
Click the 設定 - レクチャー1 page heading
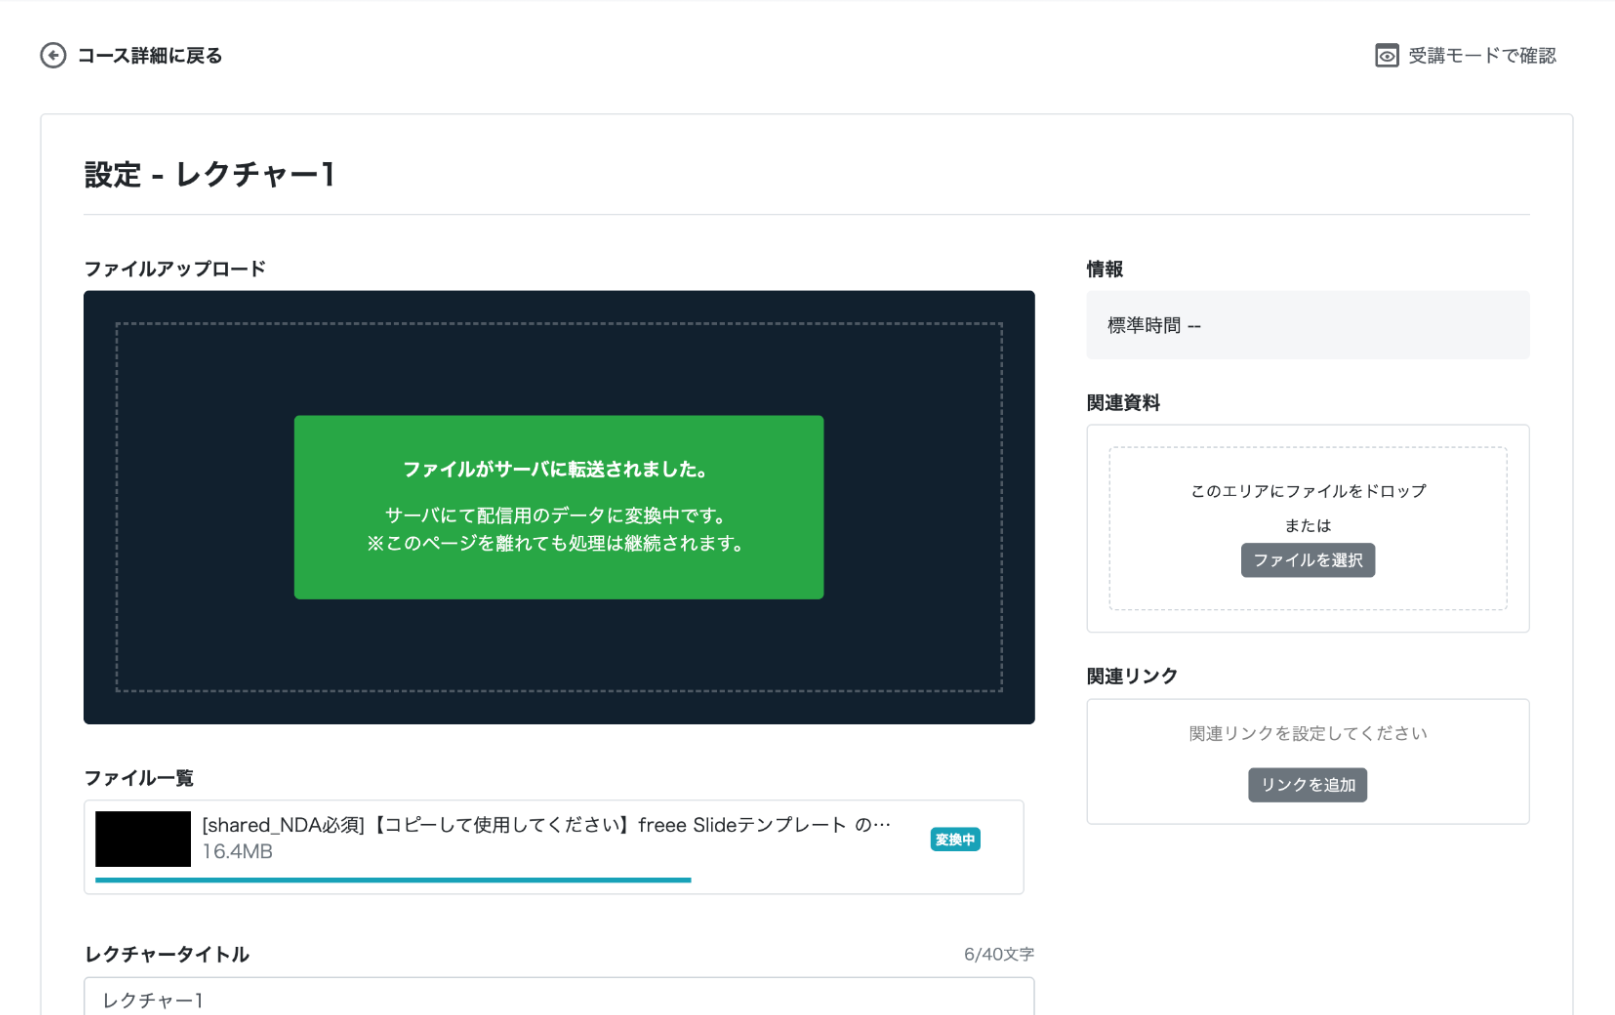[210, 174]
